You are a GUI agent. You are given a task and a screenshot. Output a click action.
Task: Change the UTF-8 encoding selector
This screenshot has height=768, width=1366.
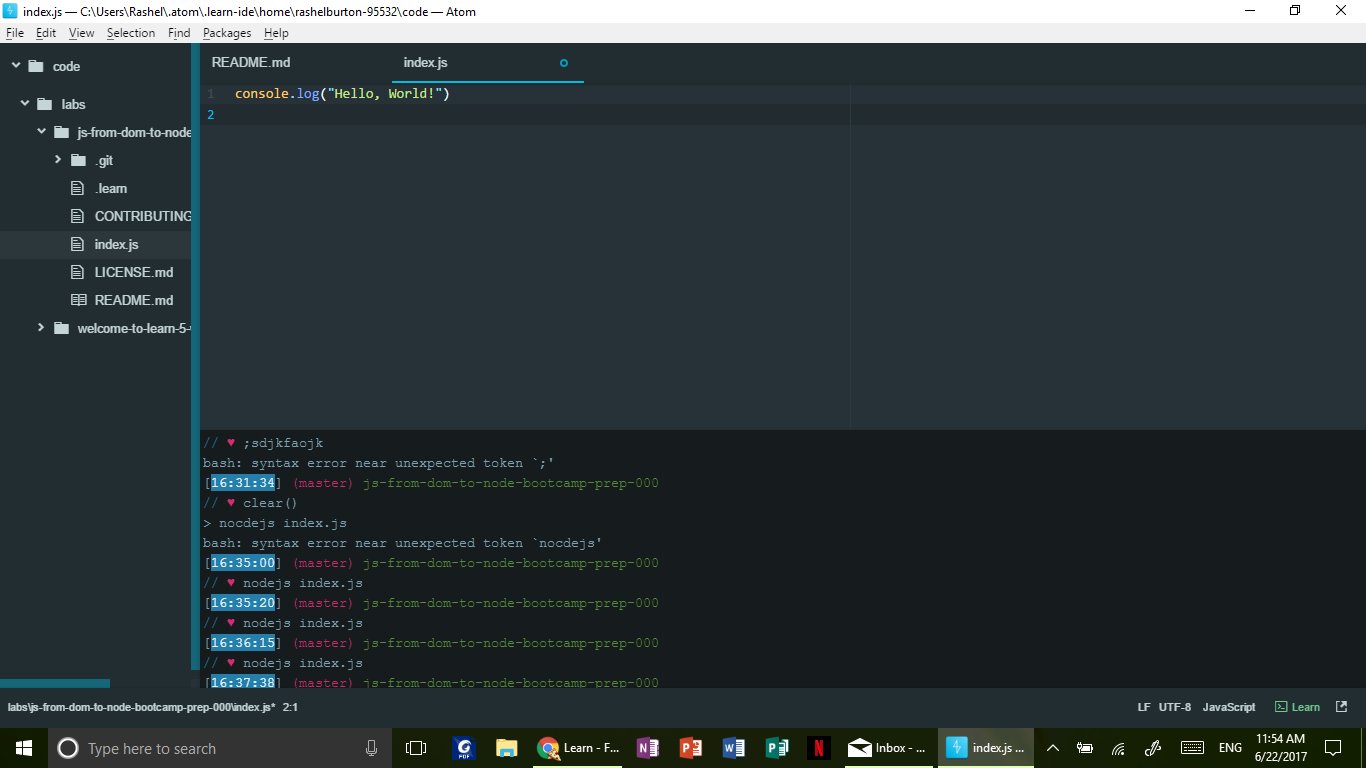1175,707
